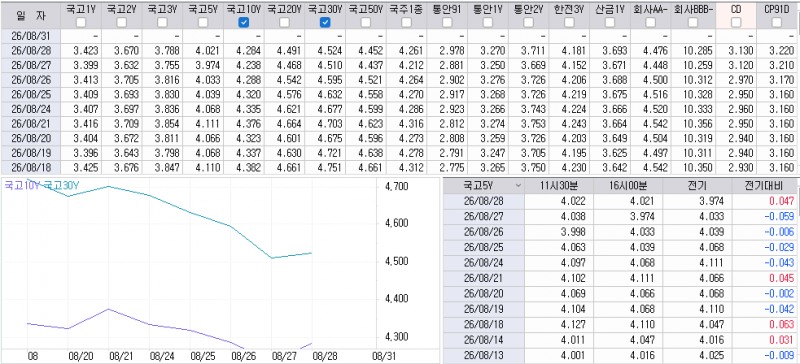800x364 pixels.
Task: Click the 국고50Y value 4.661
Action: pos(370,167)
